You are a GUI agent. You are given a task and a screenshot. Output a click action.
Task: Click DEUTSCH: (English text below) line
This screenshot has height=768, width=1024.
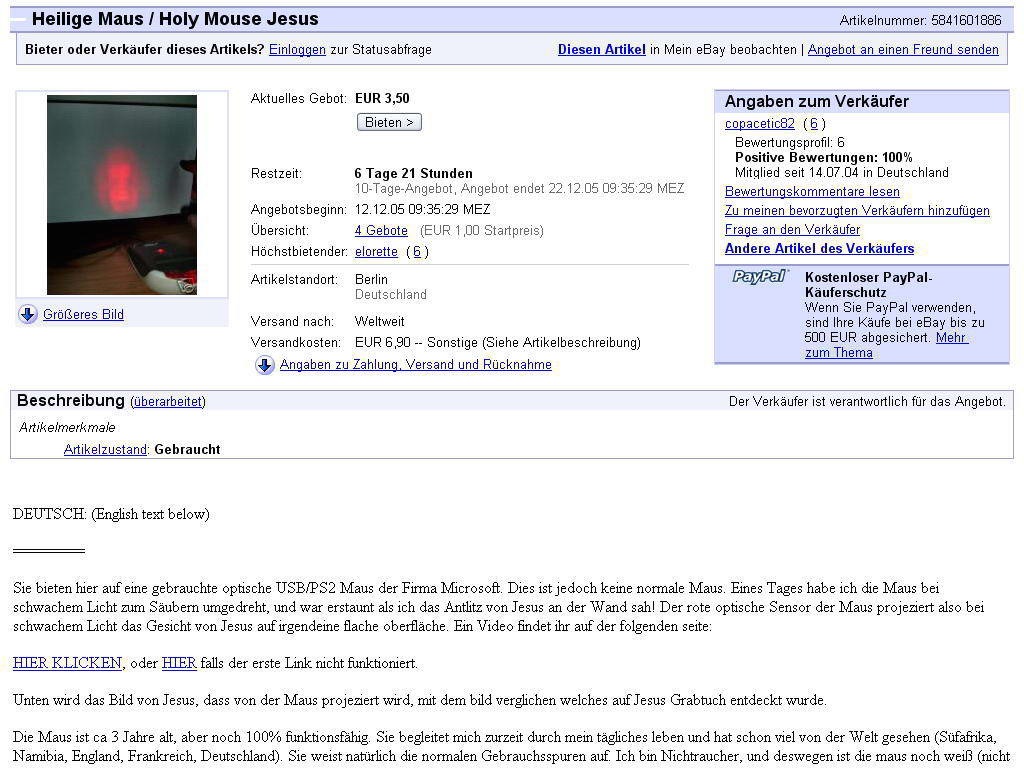pyautogui.click(x=111, y=514)
